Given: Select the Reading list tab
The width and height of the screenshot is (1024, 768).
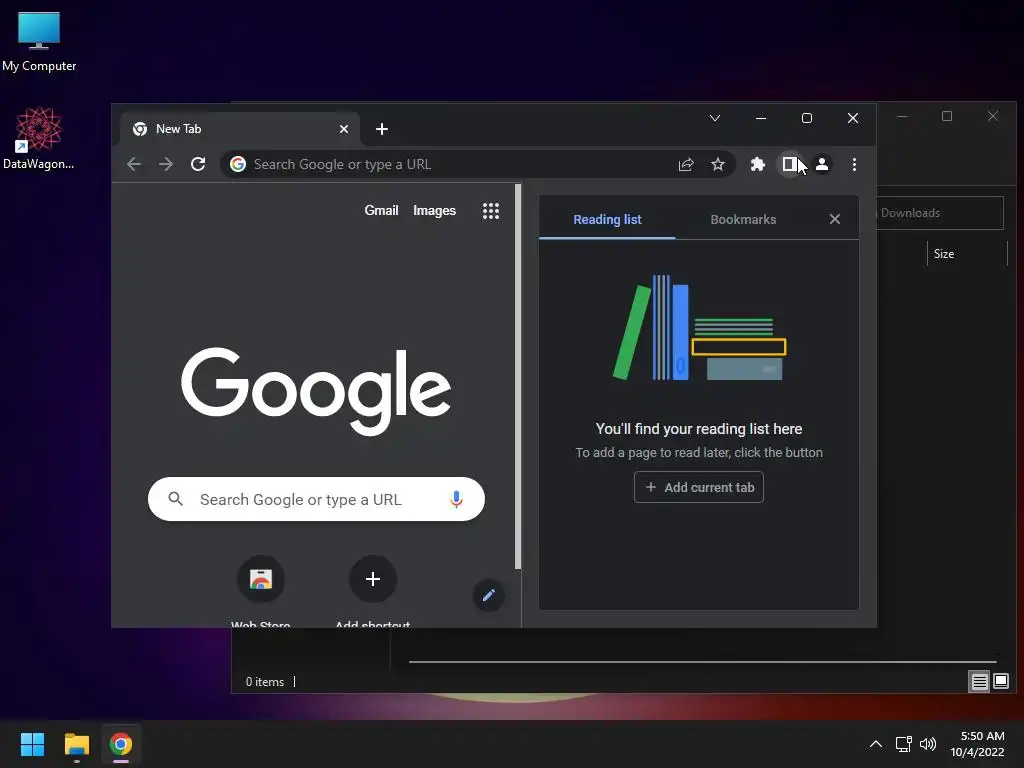Looking at the screenshot, I should [607, 219].
